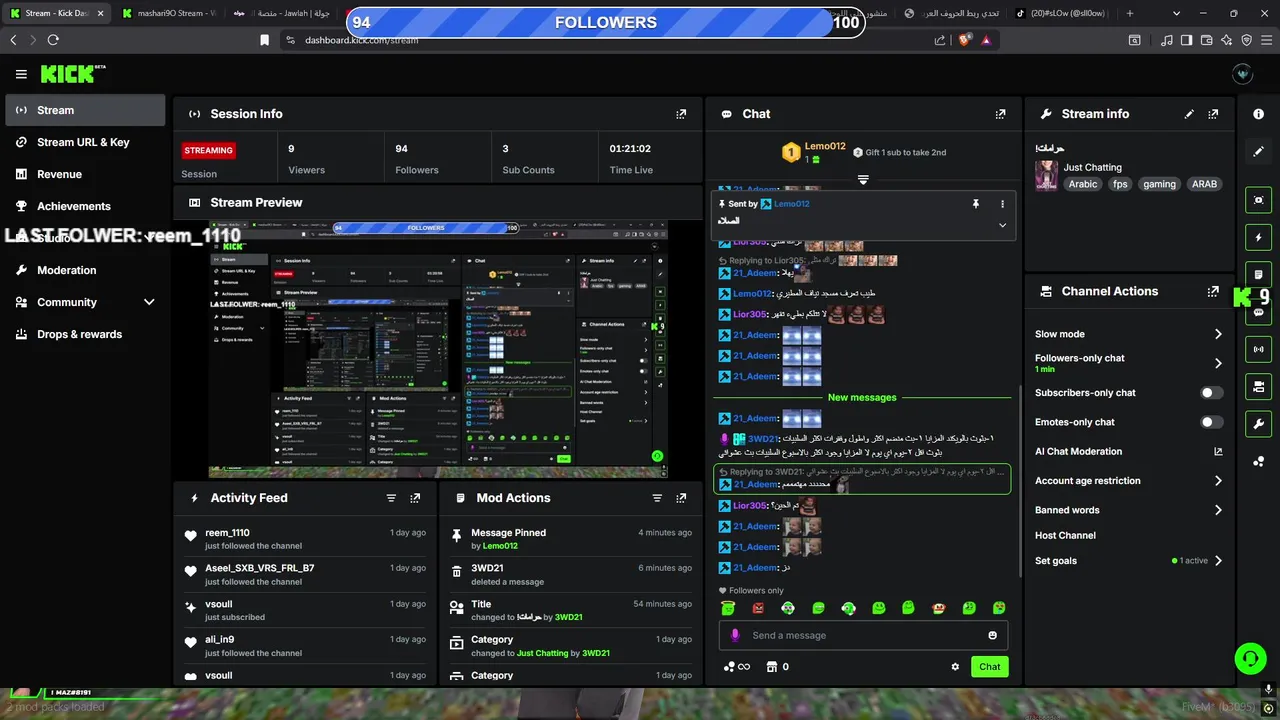The height and width of the screenshot is (720, 1280).
Task: Click the purple microphone icon in chat input
Action: coord(735,635)
